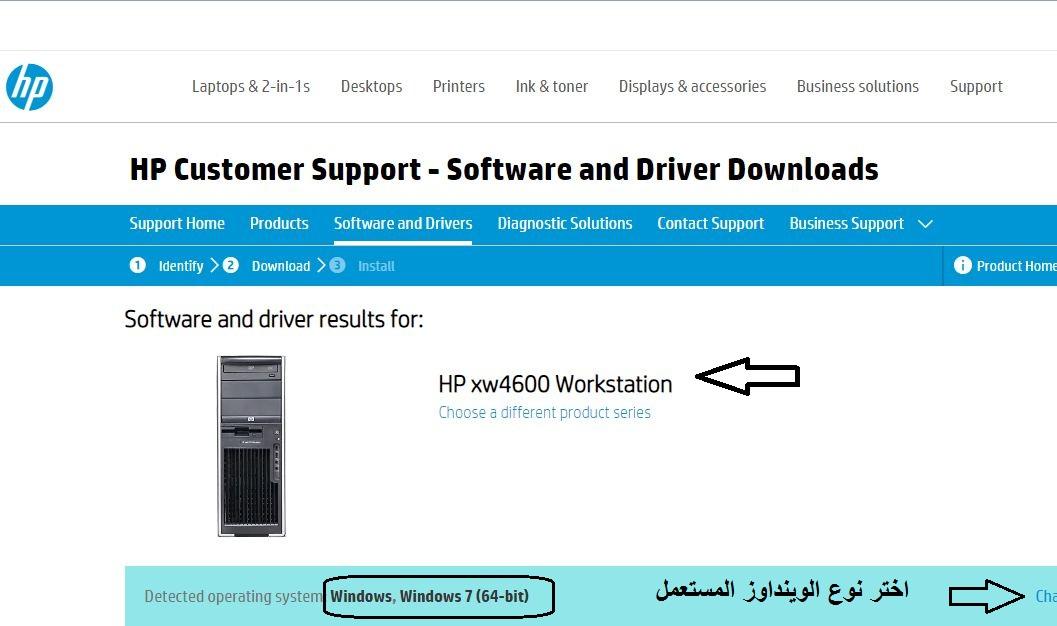
Task: Click the Detected operating system label
Action: [234, 596]
